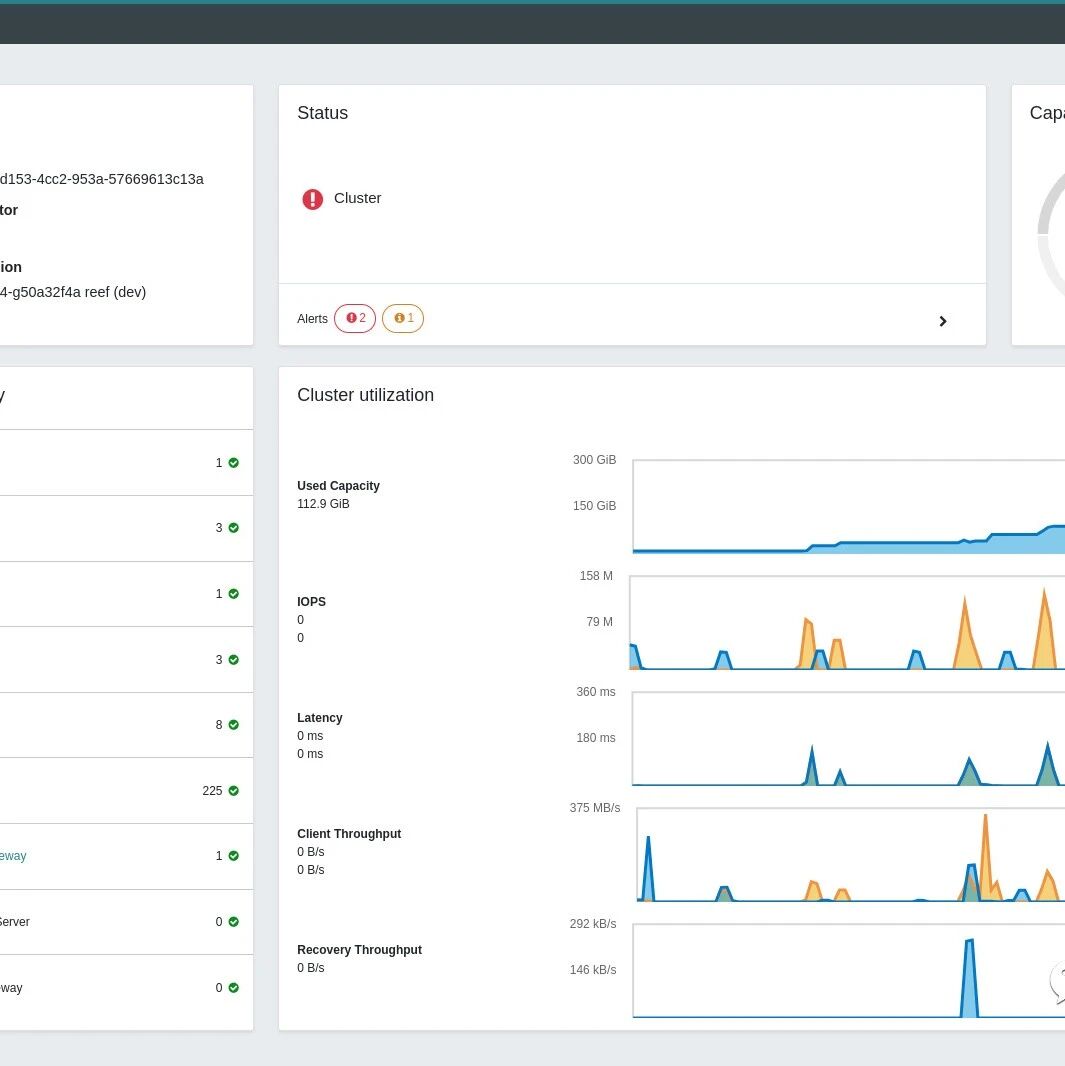
Task: Click the Latency metric label
Action: point(319,718)
